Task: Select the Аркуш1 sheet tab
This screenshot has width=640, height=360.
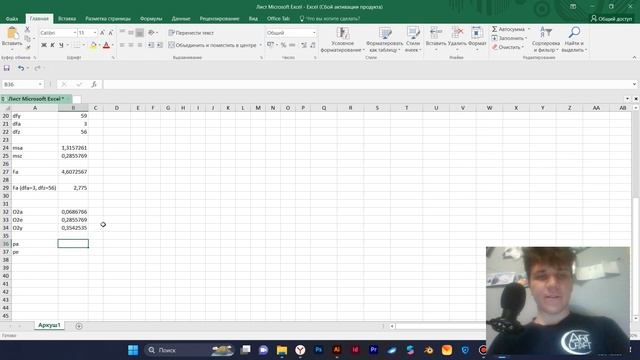Action: [x=49, y=325]
